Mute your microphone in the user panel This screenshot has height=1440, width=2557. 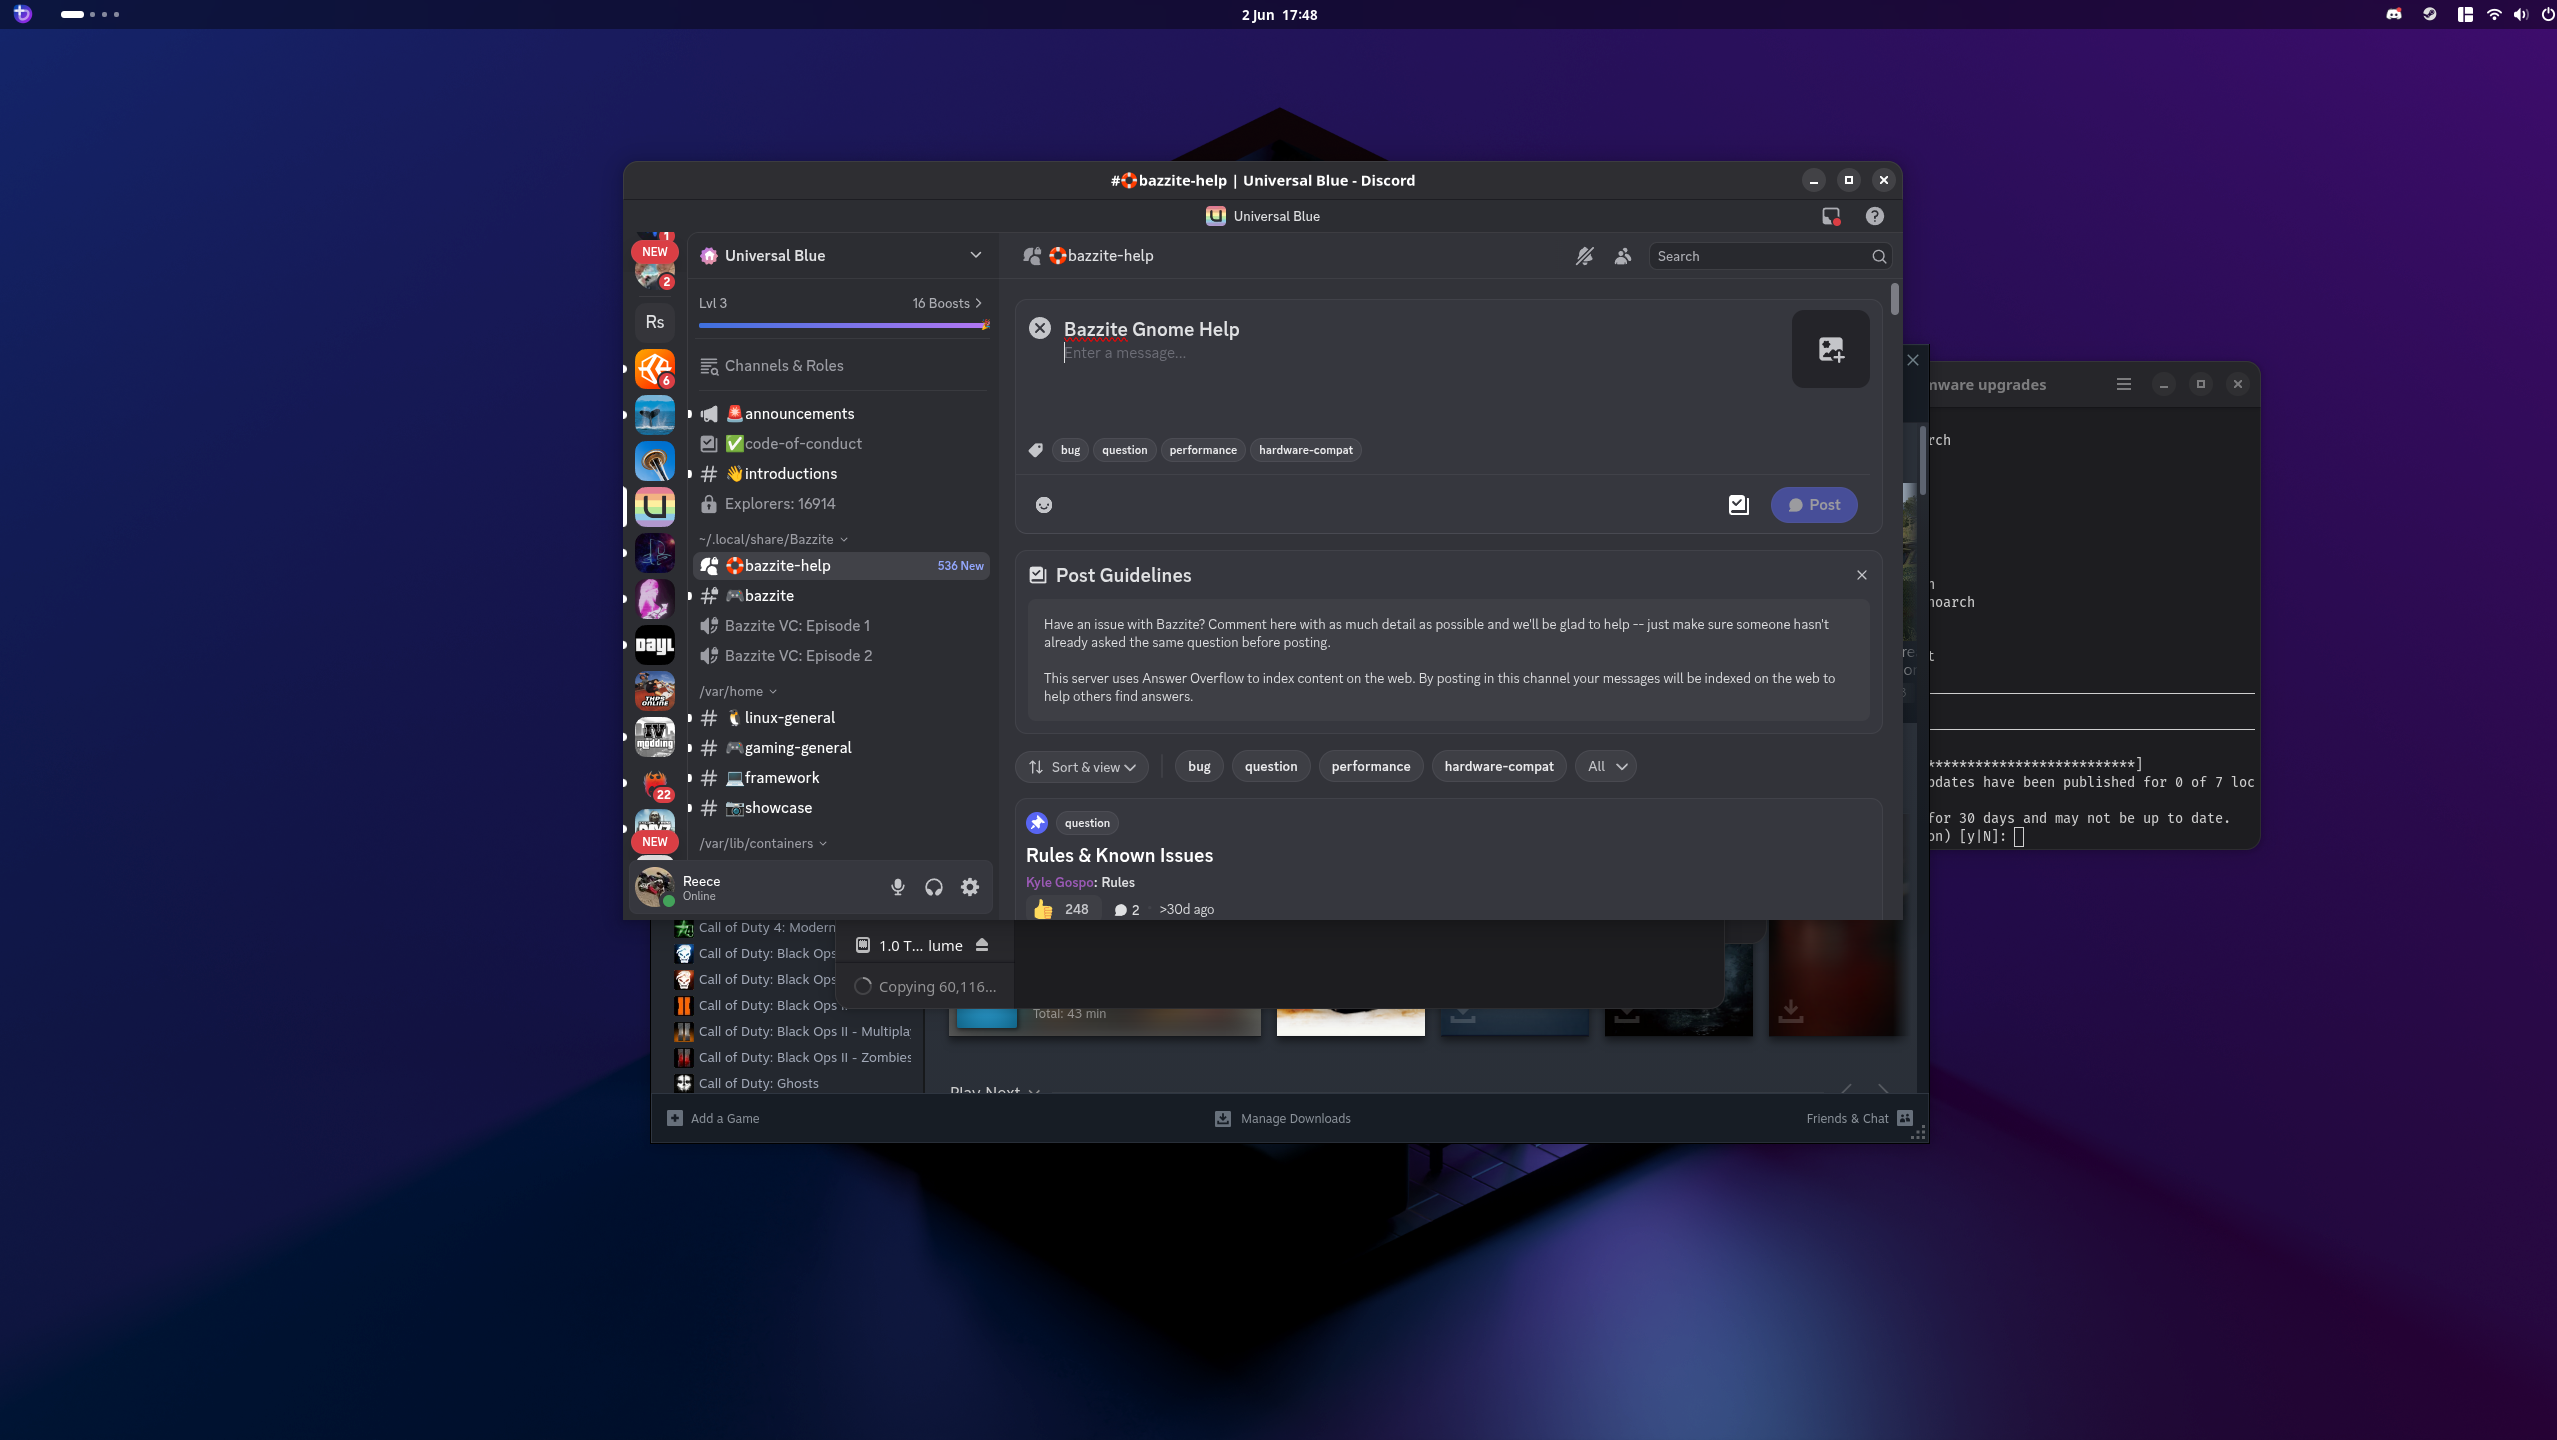[x=897, y=887]
